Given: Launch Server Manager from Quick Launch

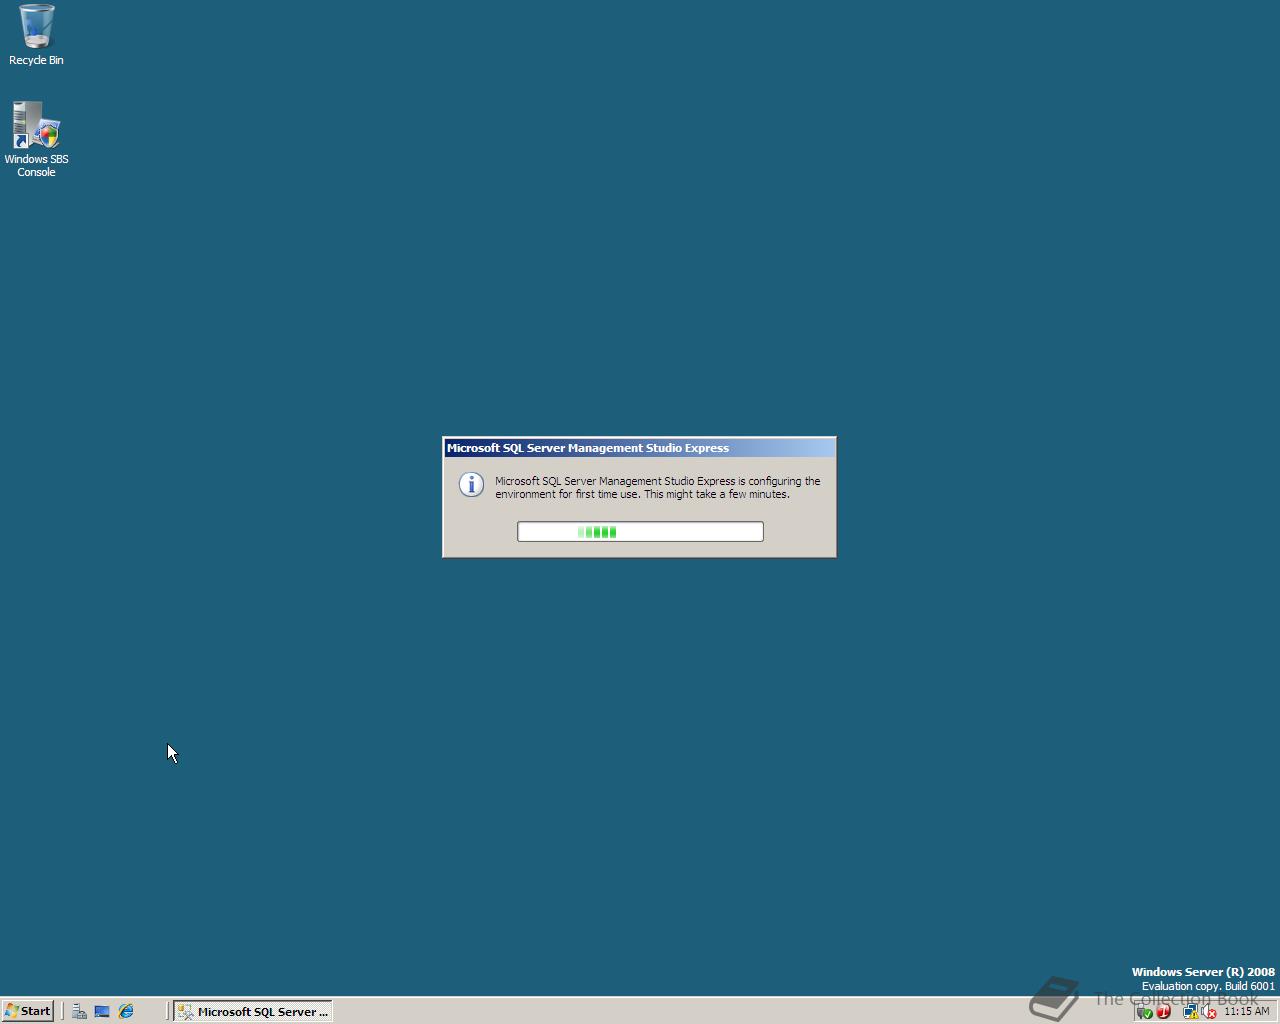Looking at the screenshot, I should click(x=79, y=1011).
